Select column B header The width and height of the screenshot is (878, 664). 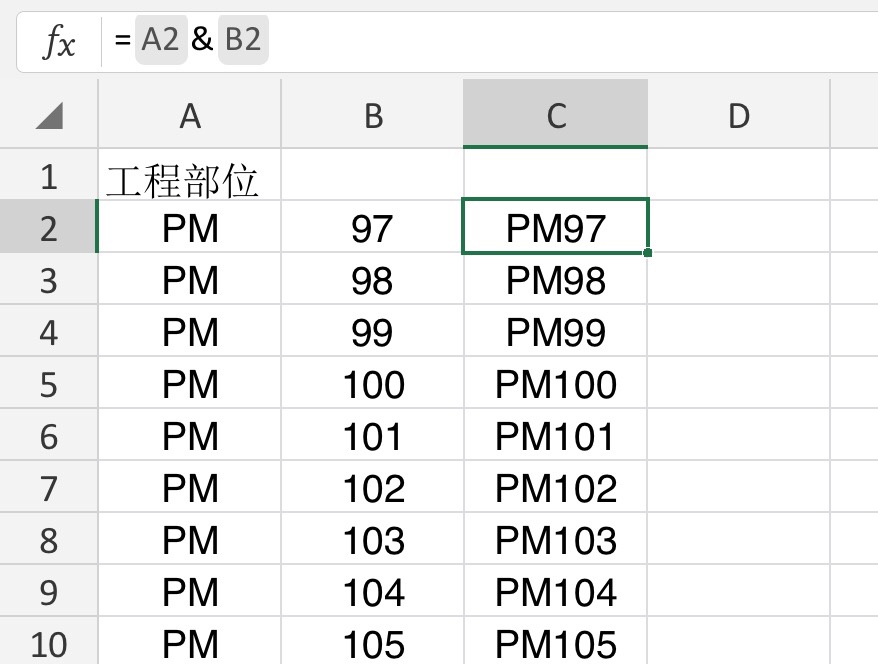coord(373,116)
